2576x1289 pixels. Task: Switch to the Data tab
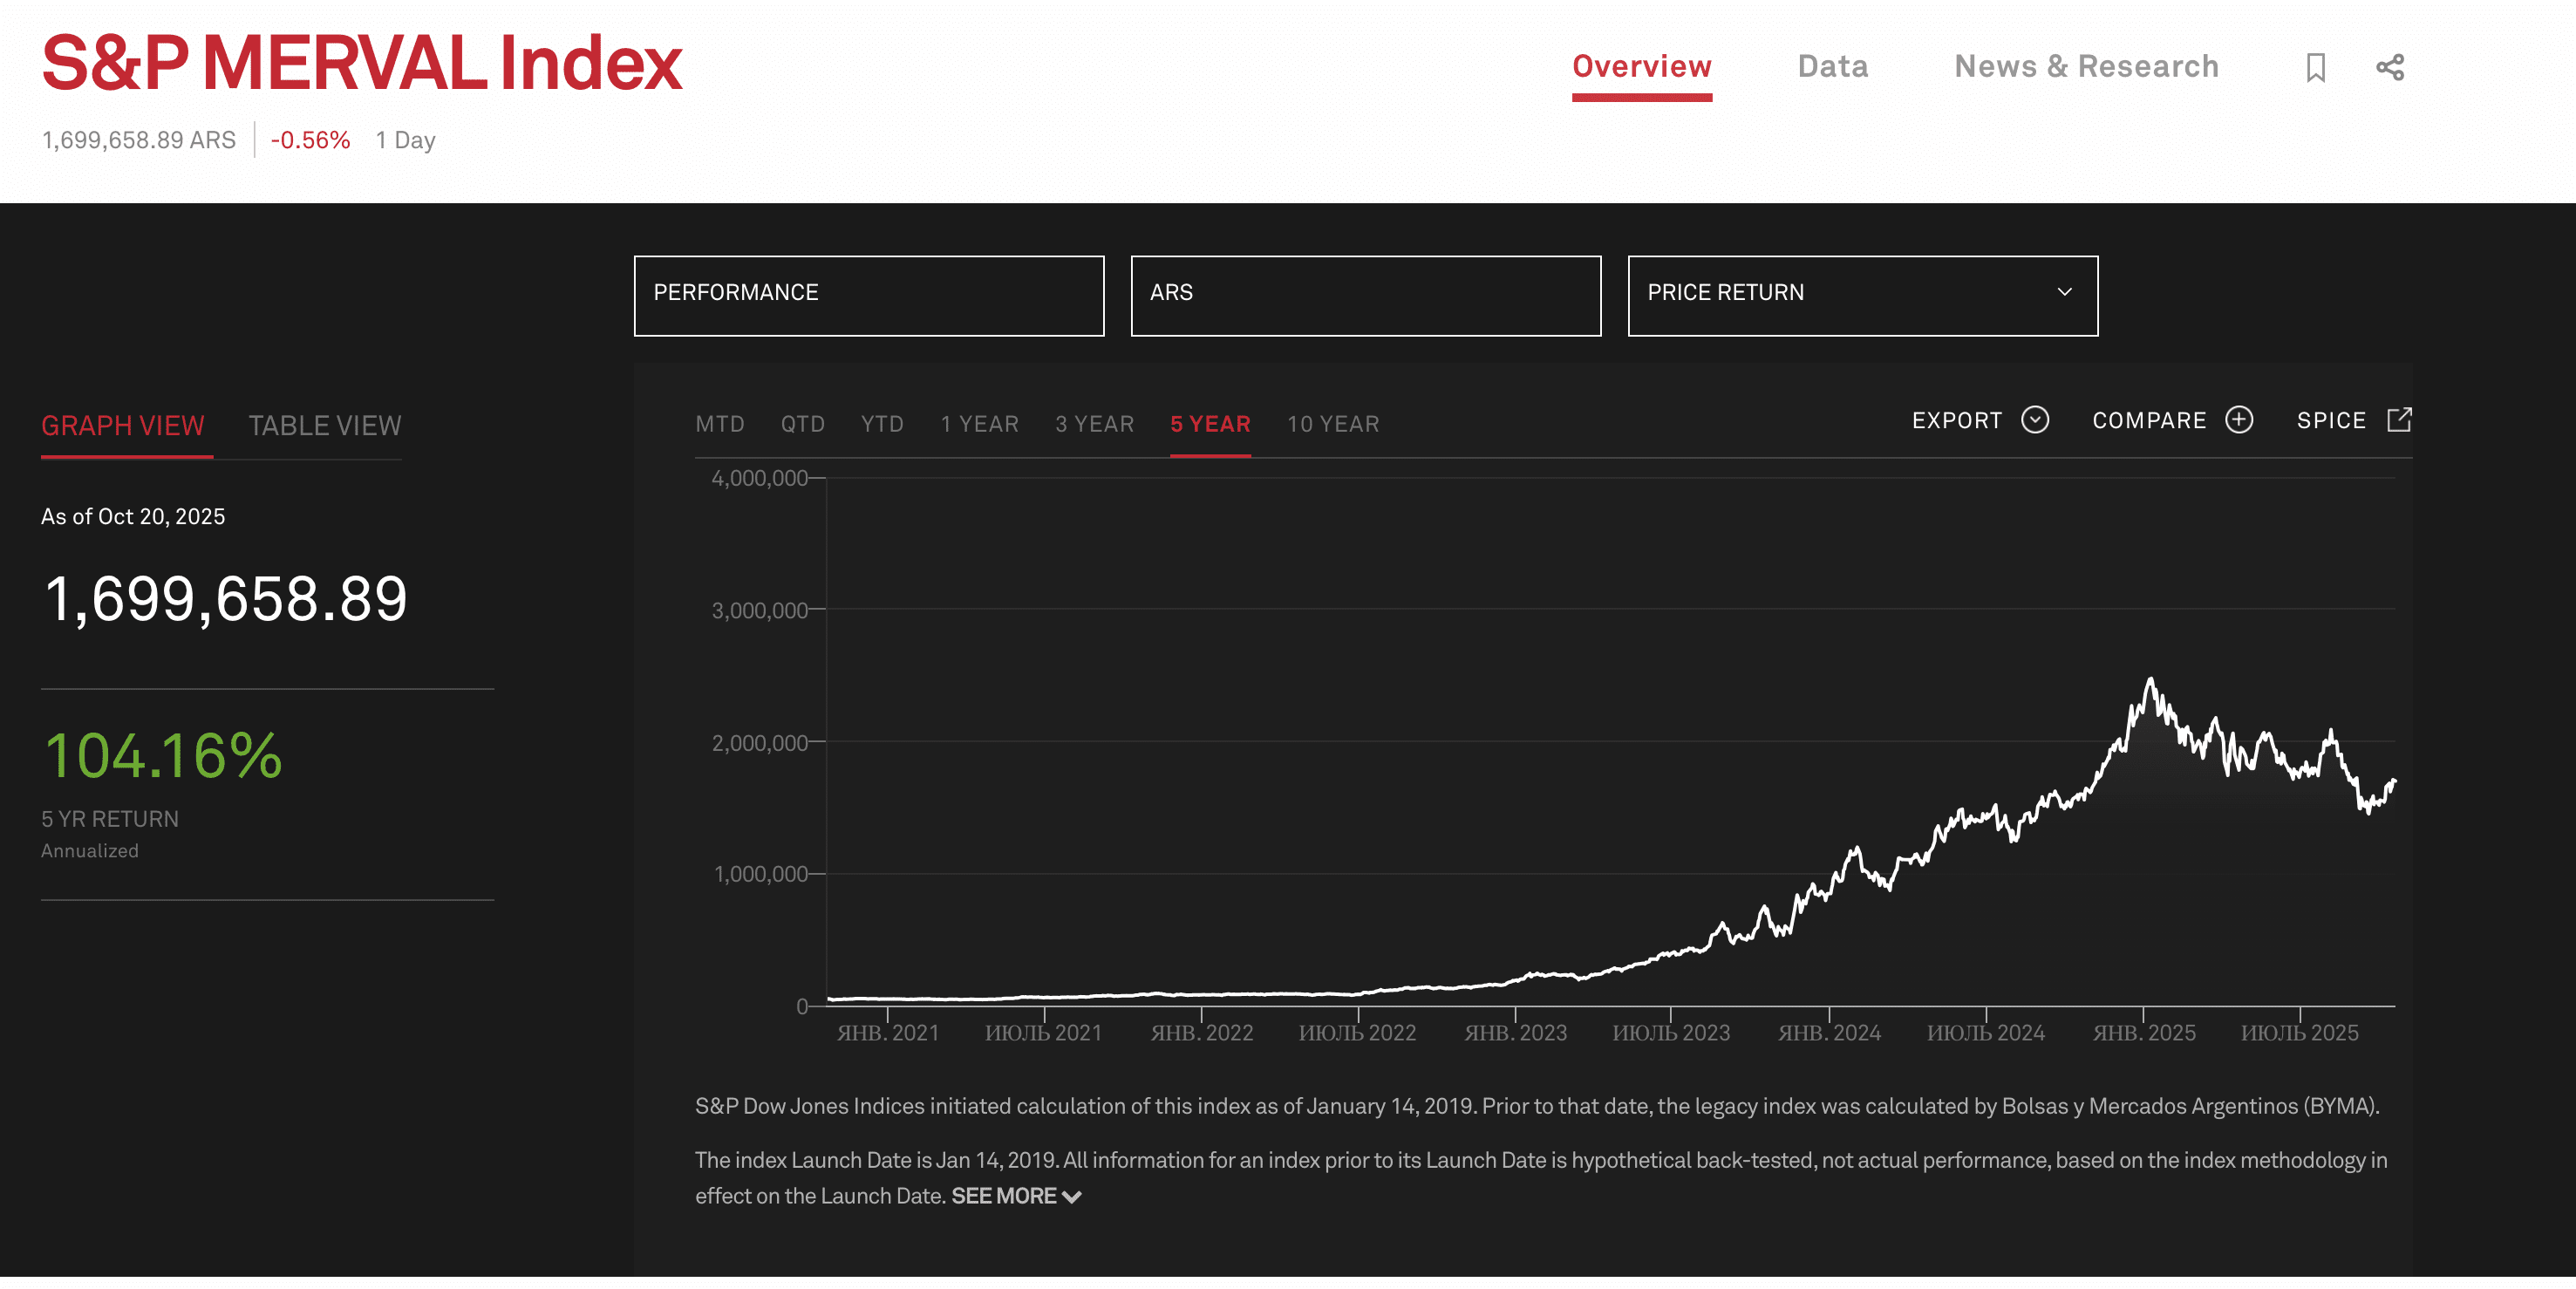pyautogui.click(x=1833, y=66)
